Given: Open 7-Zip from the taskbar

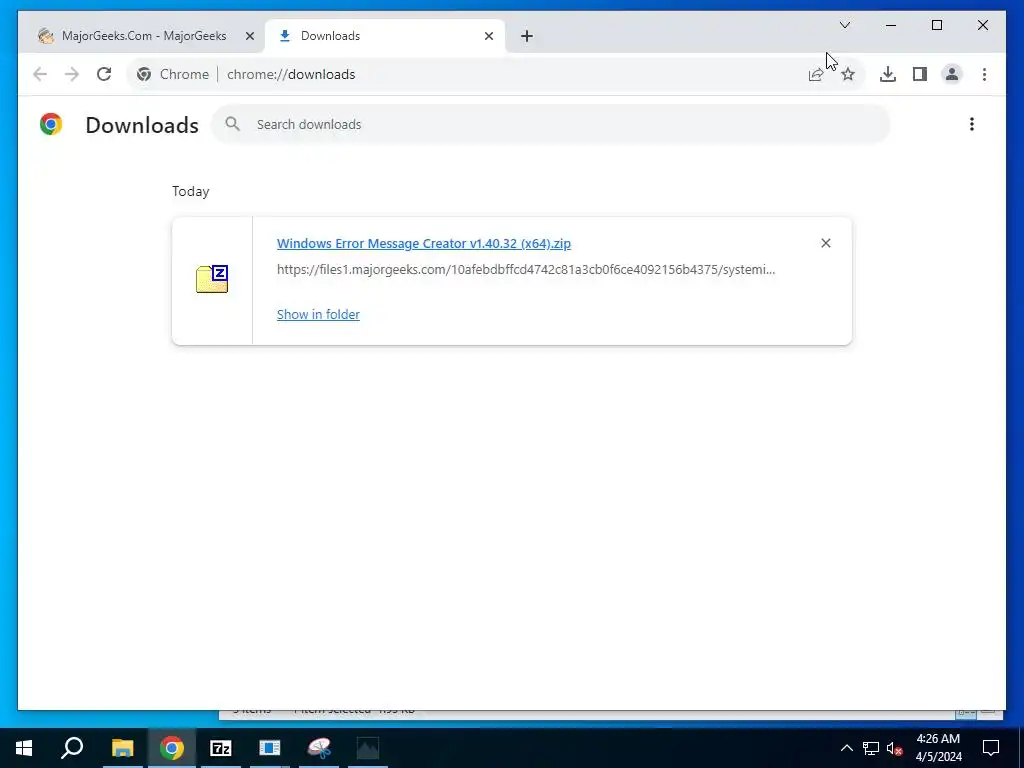Looking at the screenshot, I should [x=221, y=748].
